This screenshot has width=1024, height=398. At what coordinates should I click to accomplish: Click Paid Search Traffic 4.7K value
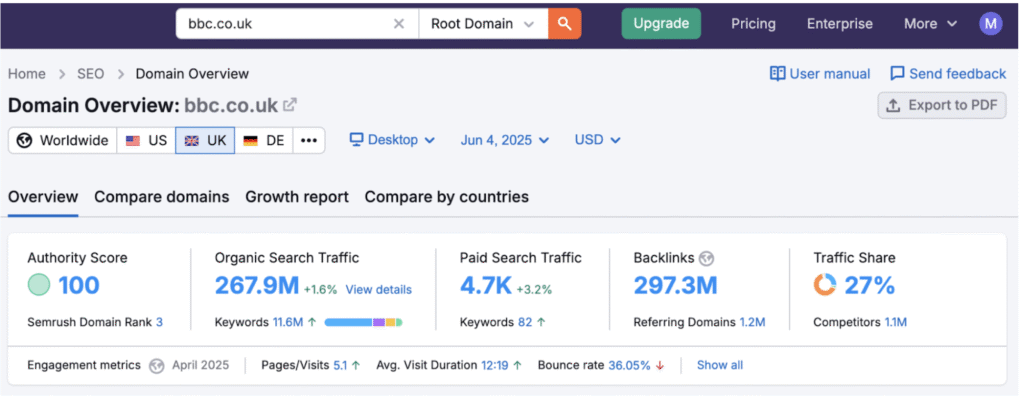point(486,285)
